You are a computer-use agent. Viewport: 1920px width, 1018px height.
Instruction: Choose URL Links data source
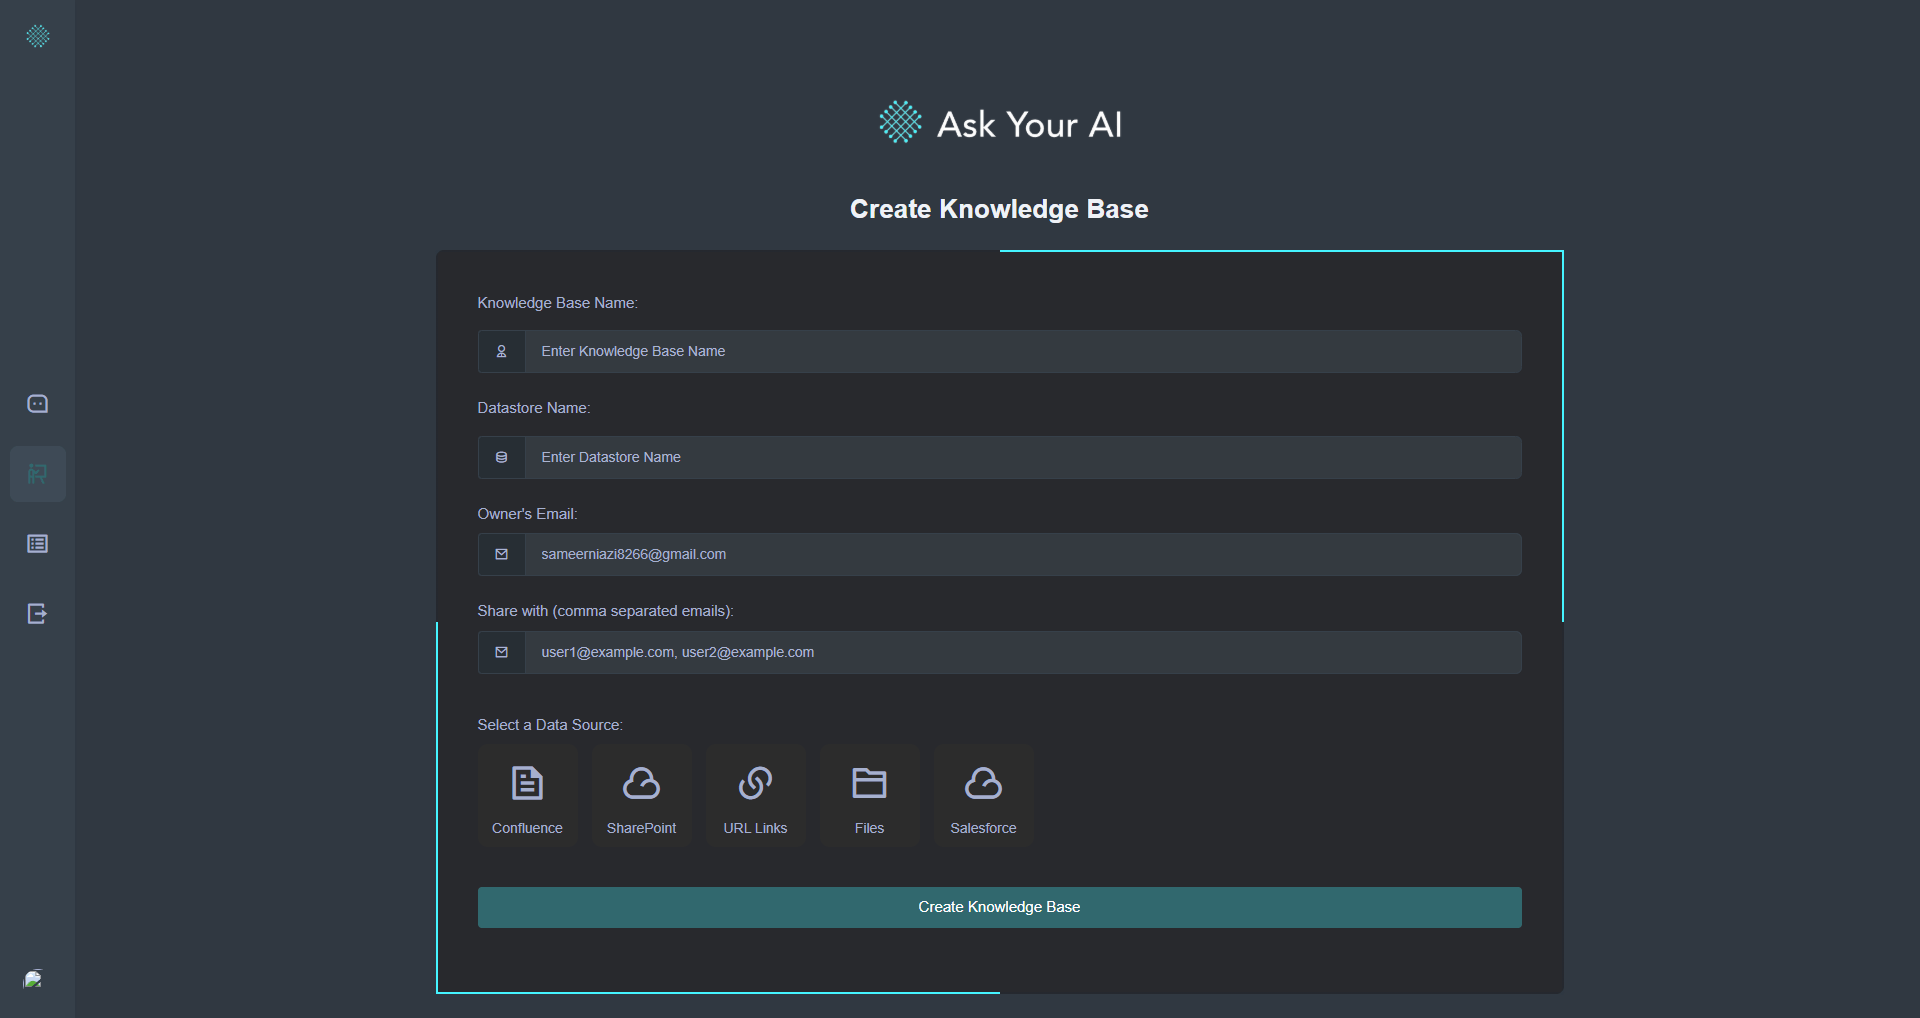tap(755, 796)
